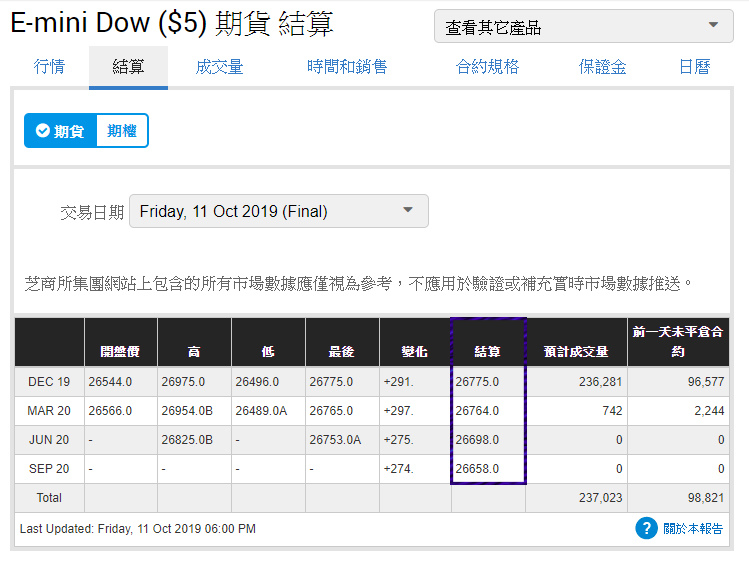The height and width of the screenshot is (561, 749).
Task: Click DEC 19 change +291.
Action: (398, 382)
